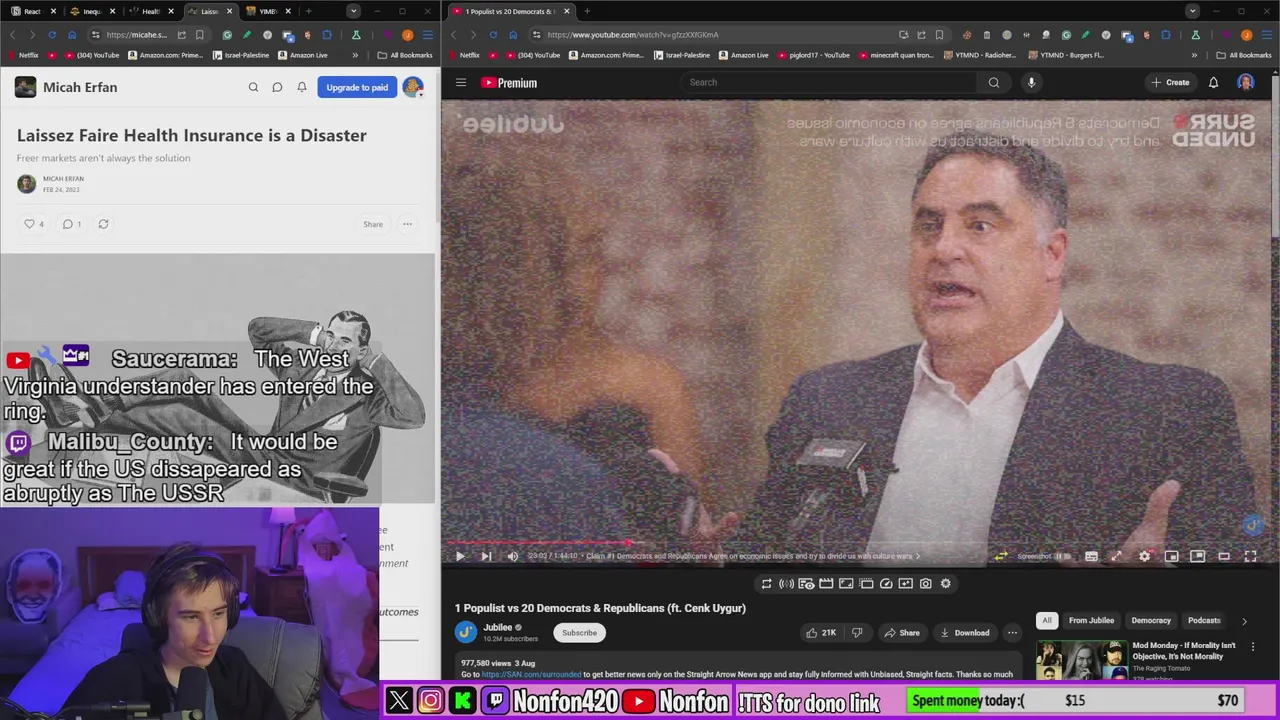
Task: Share the YouTube video
Action: point(901,632)
